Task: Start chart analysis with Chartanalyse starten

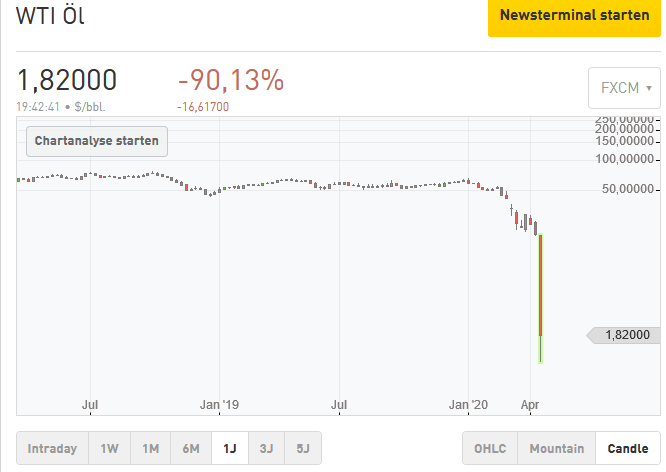Action: click(x=97, y=141)
